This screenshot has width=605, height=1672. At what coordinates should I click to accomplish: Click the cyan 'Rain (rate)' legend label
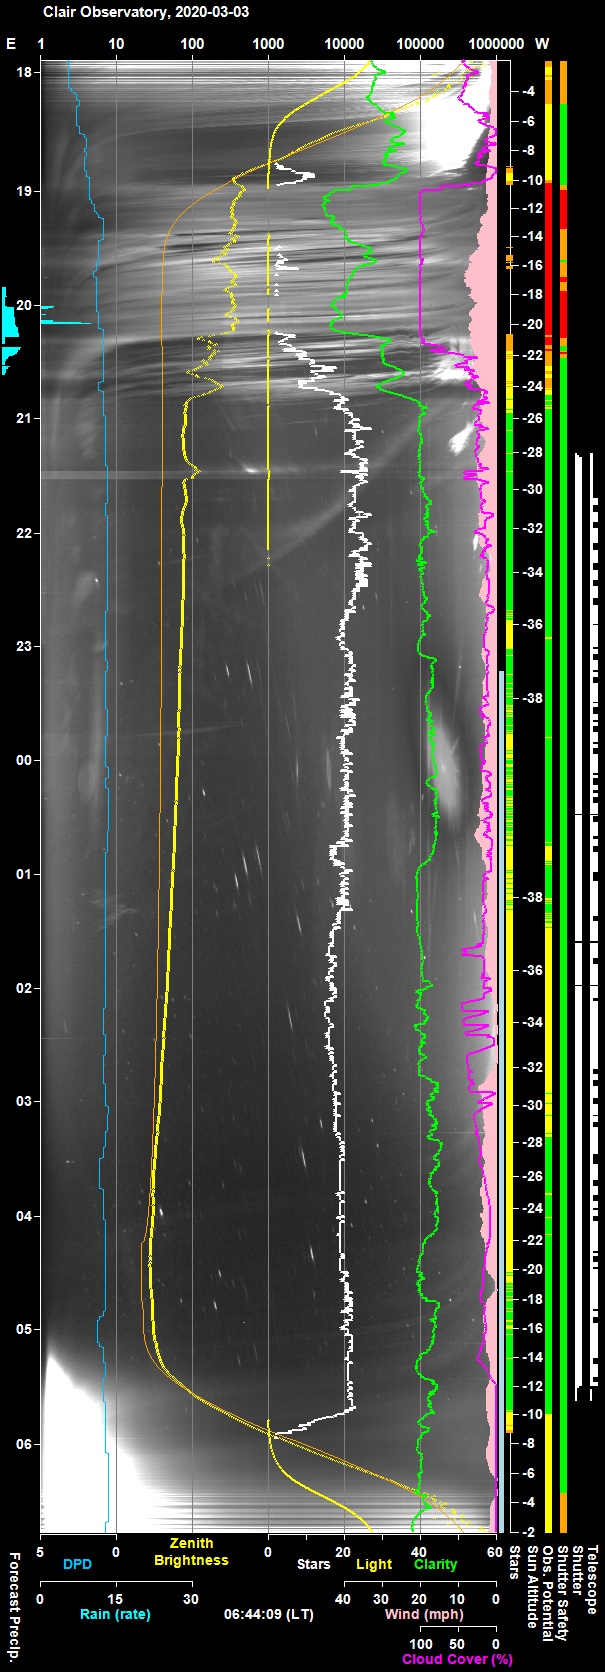[116, 1613]
